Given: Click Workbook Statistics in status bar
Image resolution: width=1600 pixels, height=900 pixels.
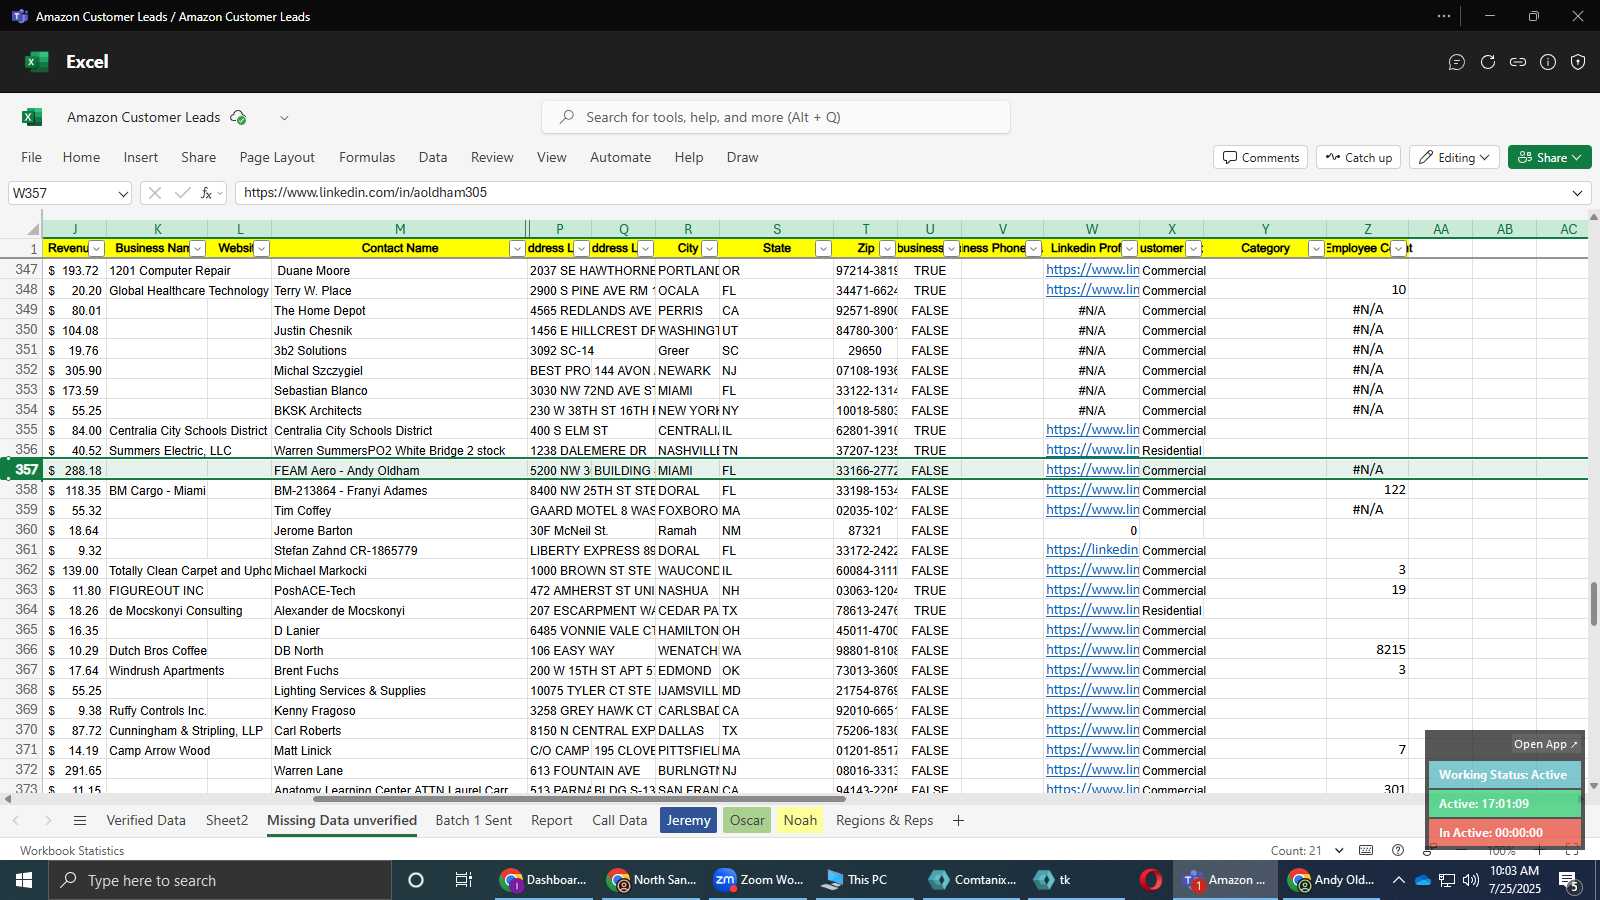Looking at the screenshot, I should coord(72,851).
